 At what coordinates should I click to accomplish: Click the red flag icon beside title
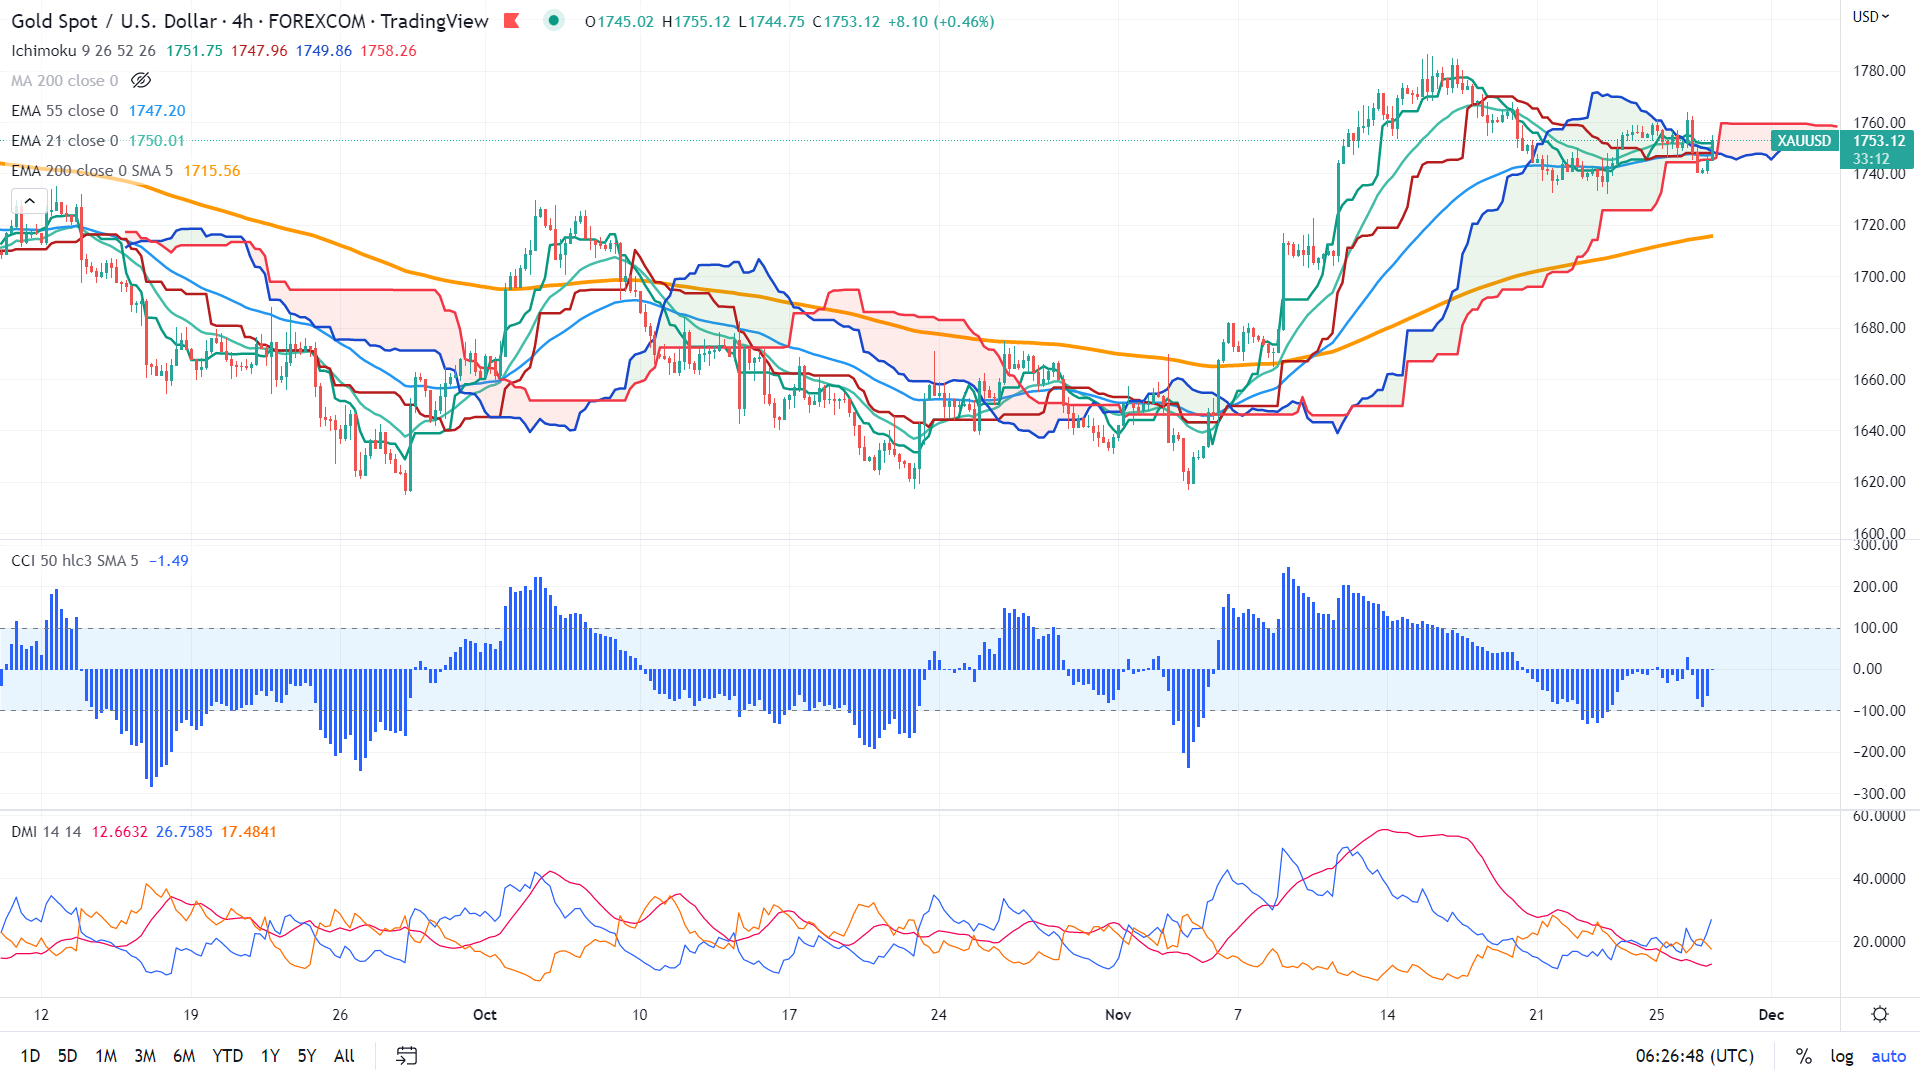[511, 21]
